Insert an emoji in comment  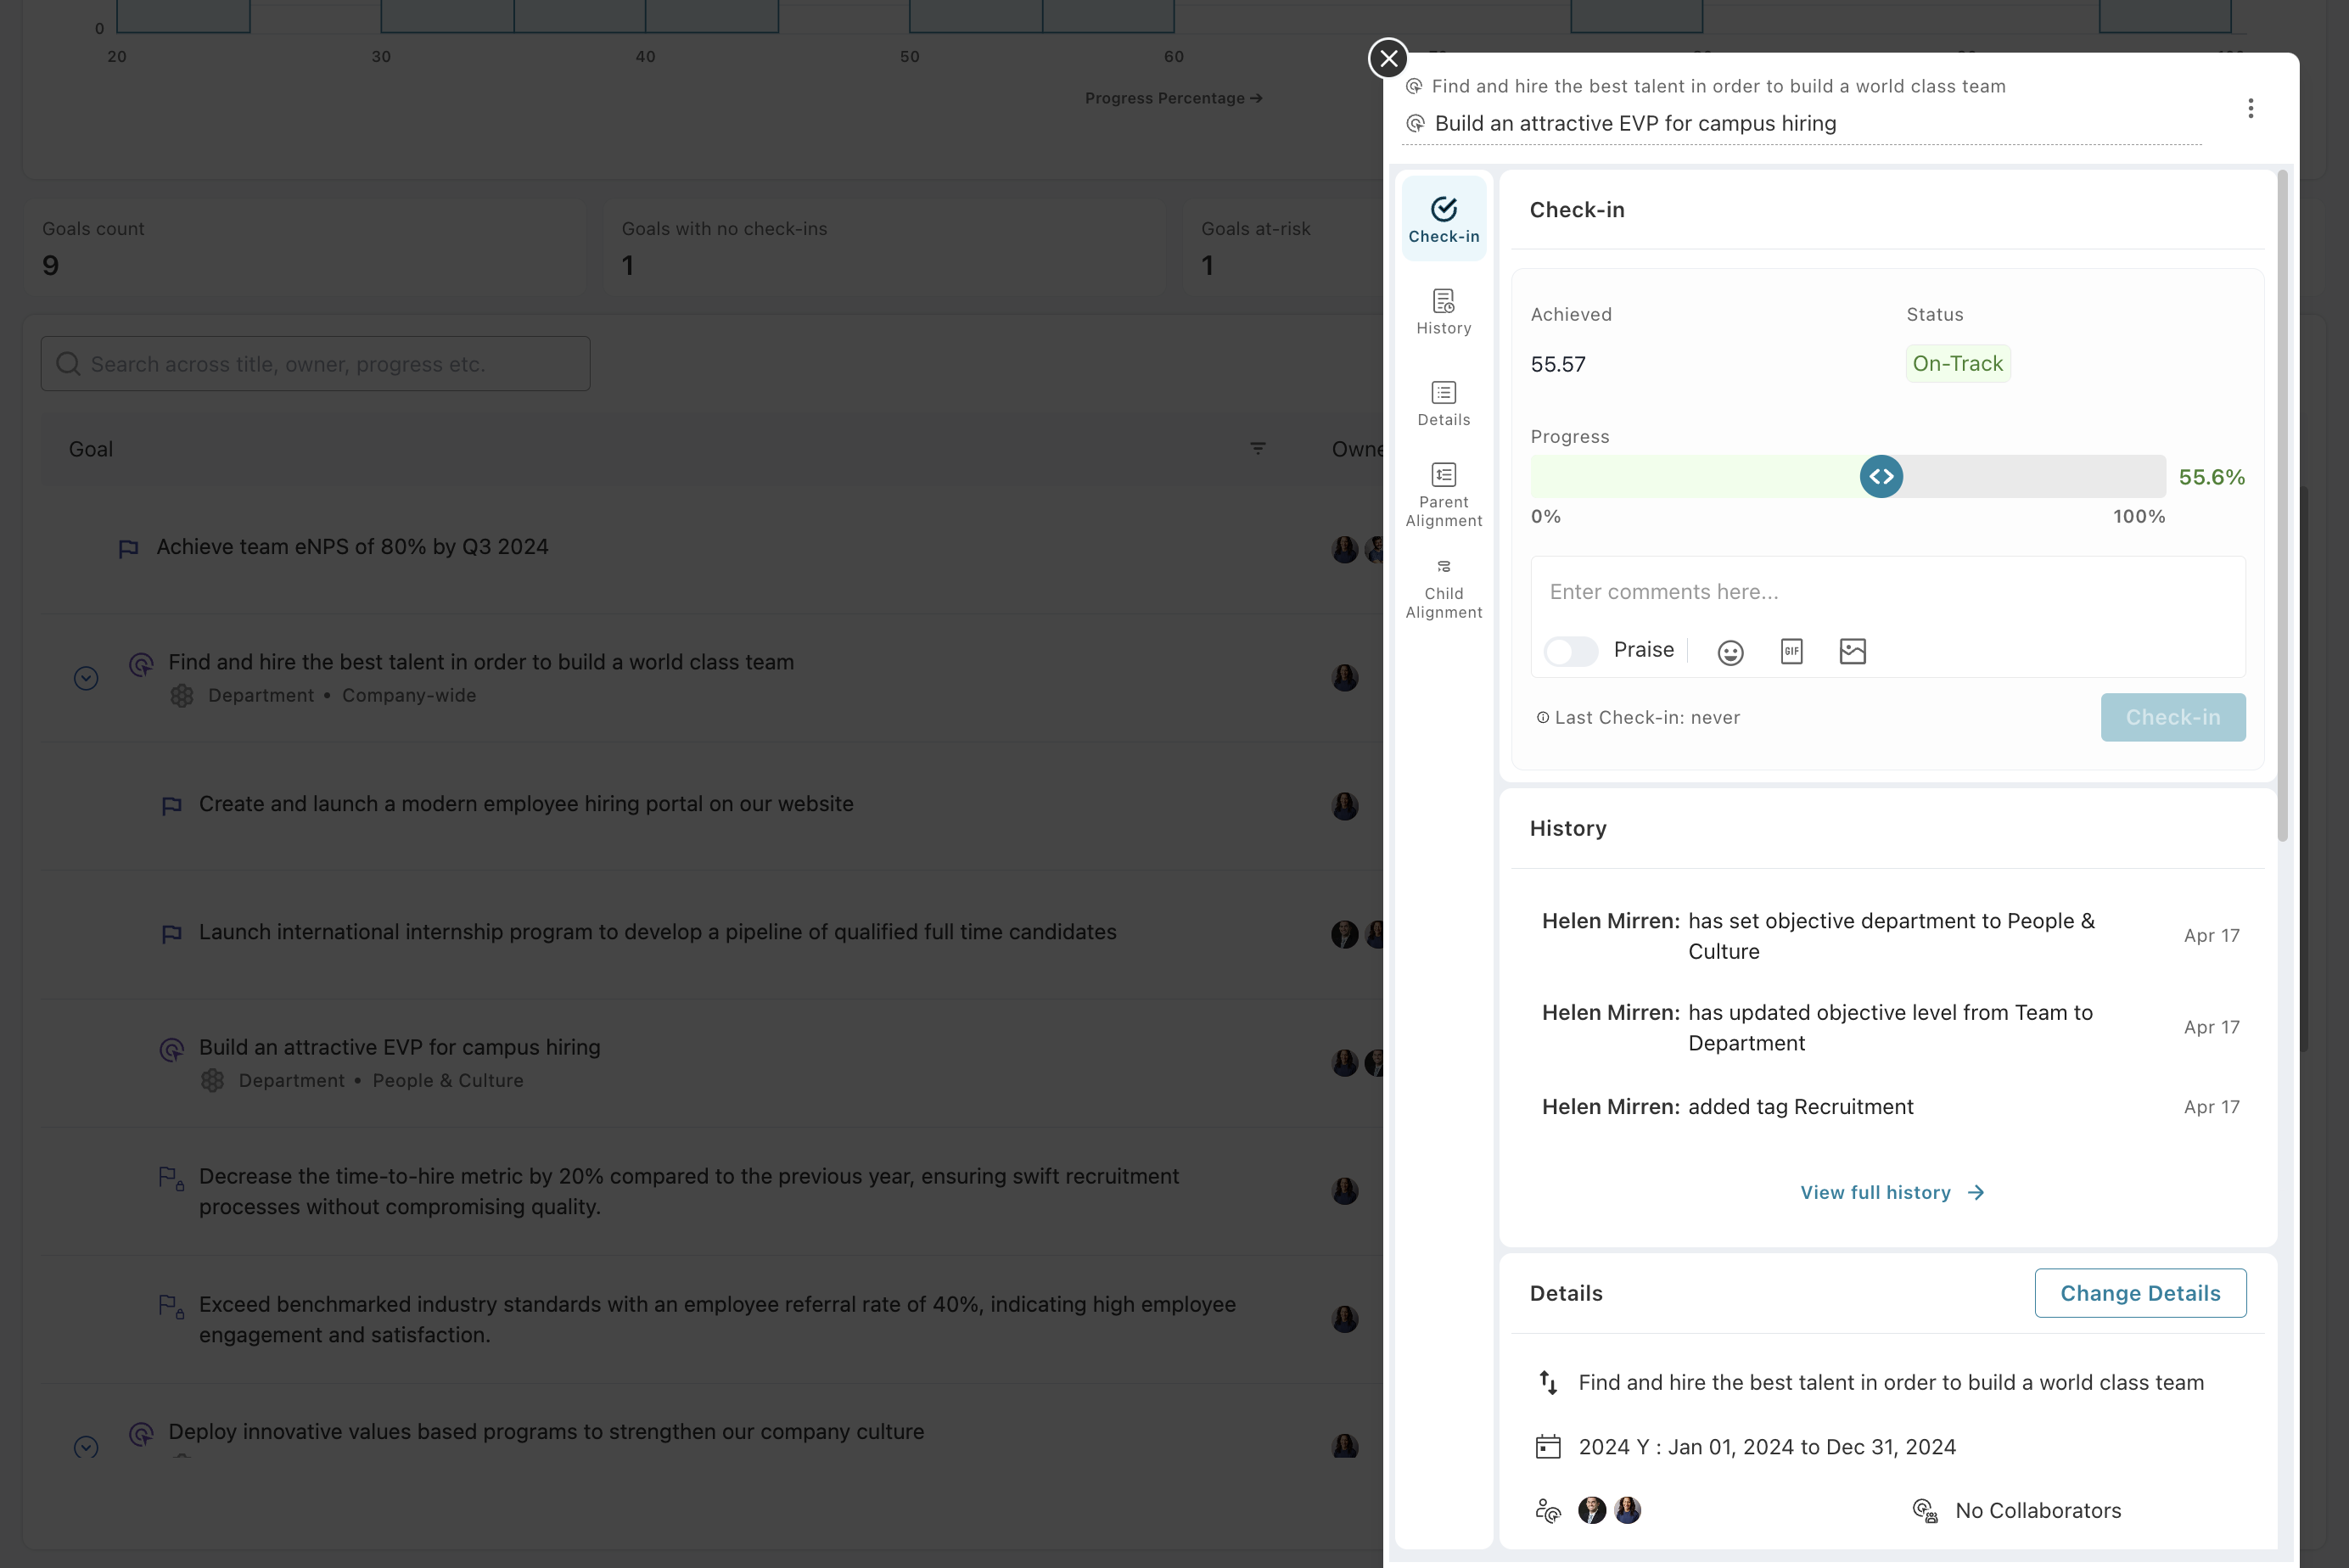(1730, 652)
